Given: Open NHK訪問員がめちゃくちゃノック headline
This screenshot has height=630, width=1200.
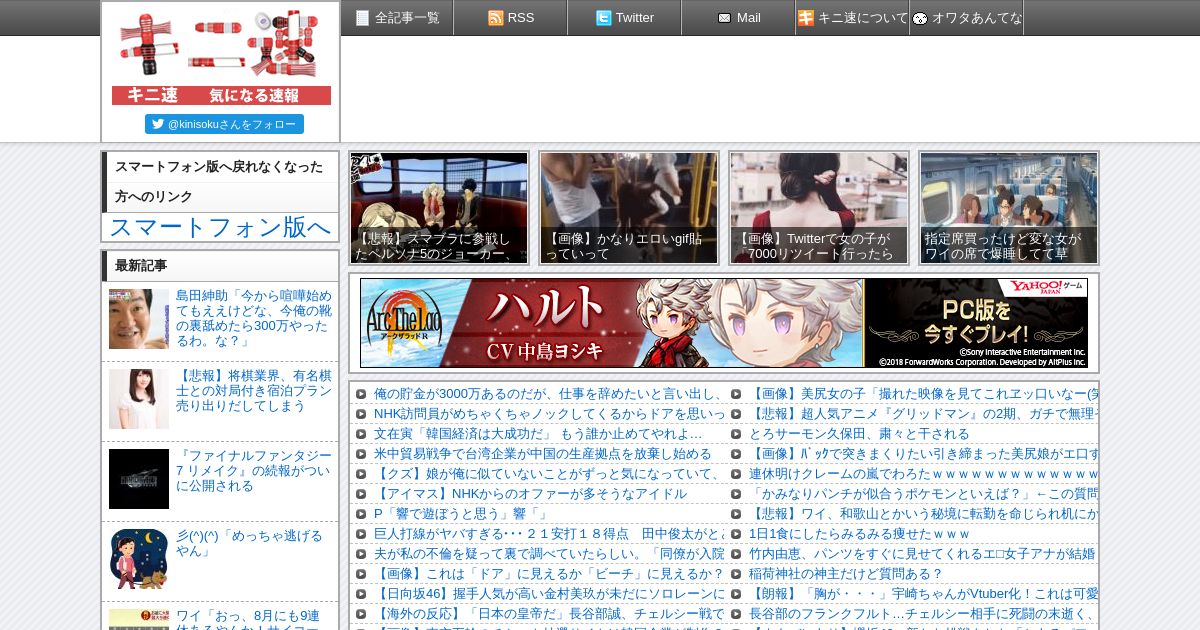Looking at the screenshot, I should click(549, 414).
